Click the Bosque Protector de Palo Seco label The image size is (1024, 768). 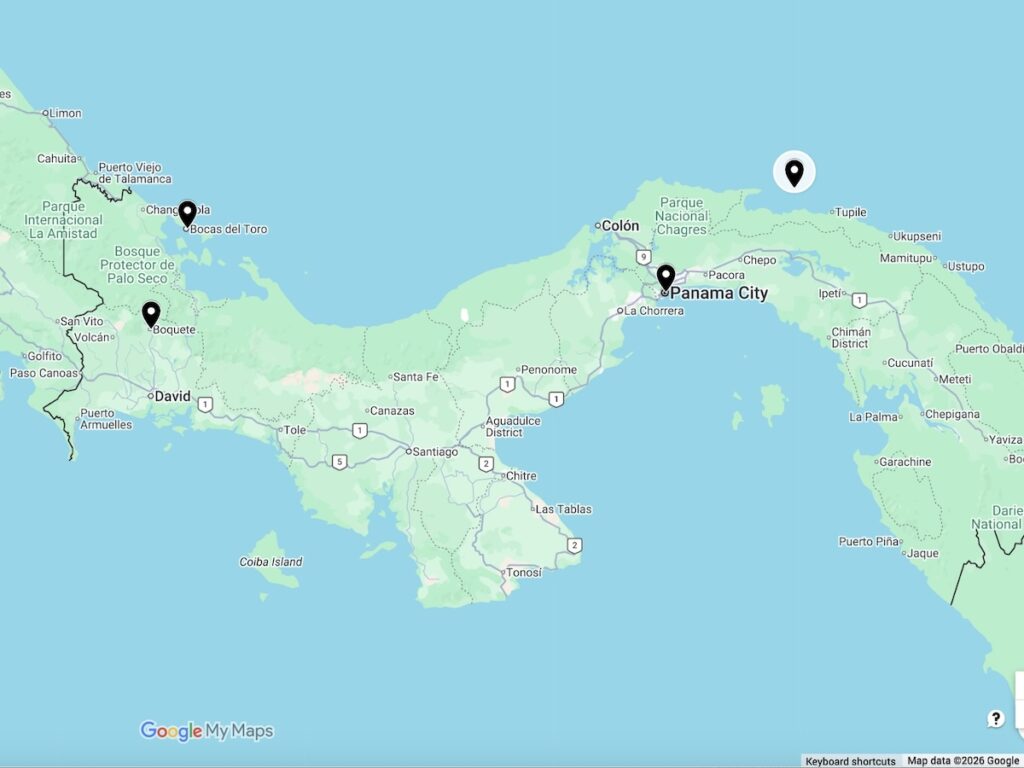point(138,264)
